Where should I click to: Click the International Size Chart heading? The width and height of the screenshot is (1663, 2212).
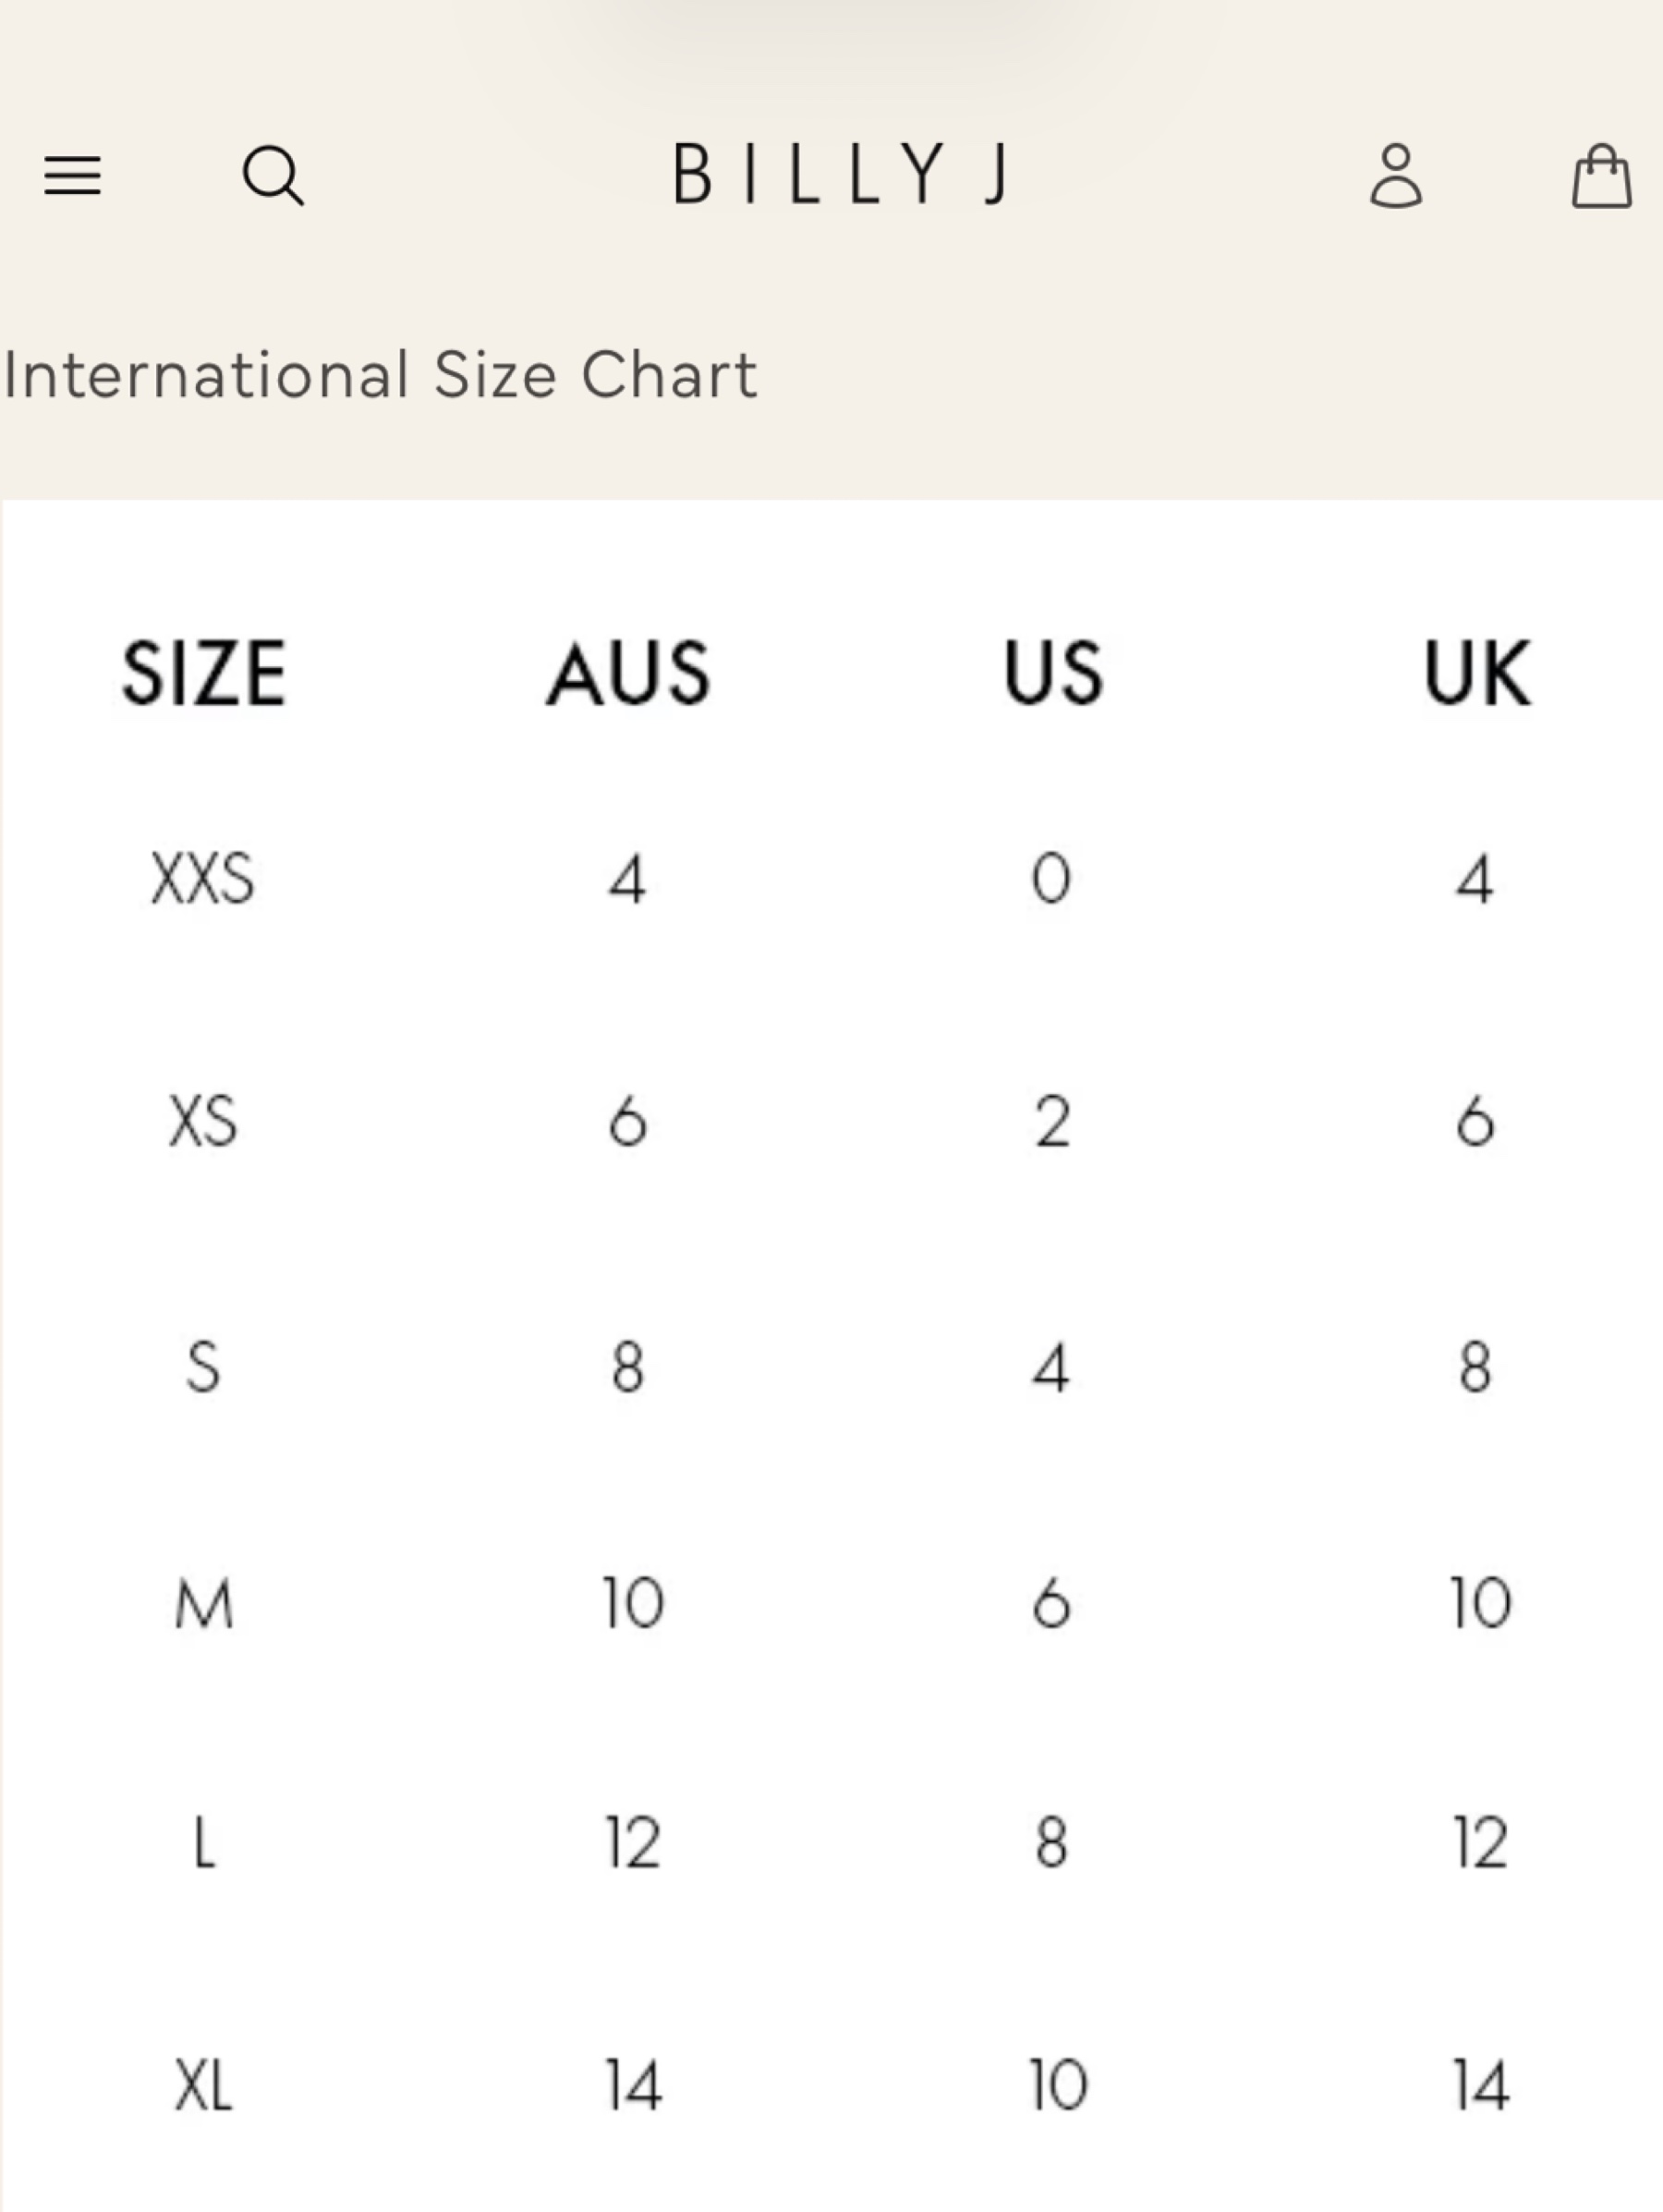coord(379,376)
